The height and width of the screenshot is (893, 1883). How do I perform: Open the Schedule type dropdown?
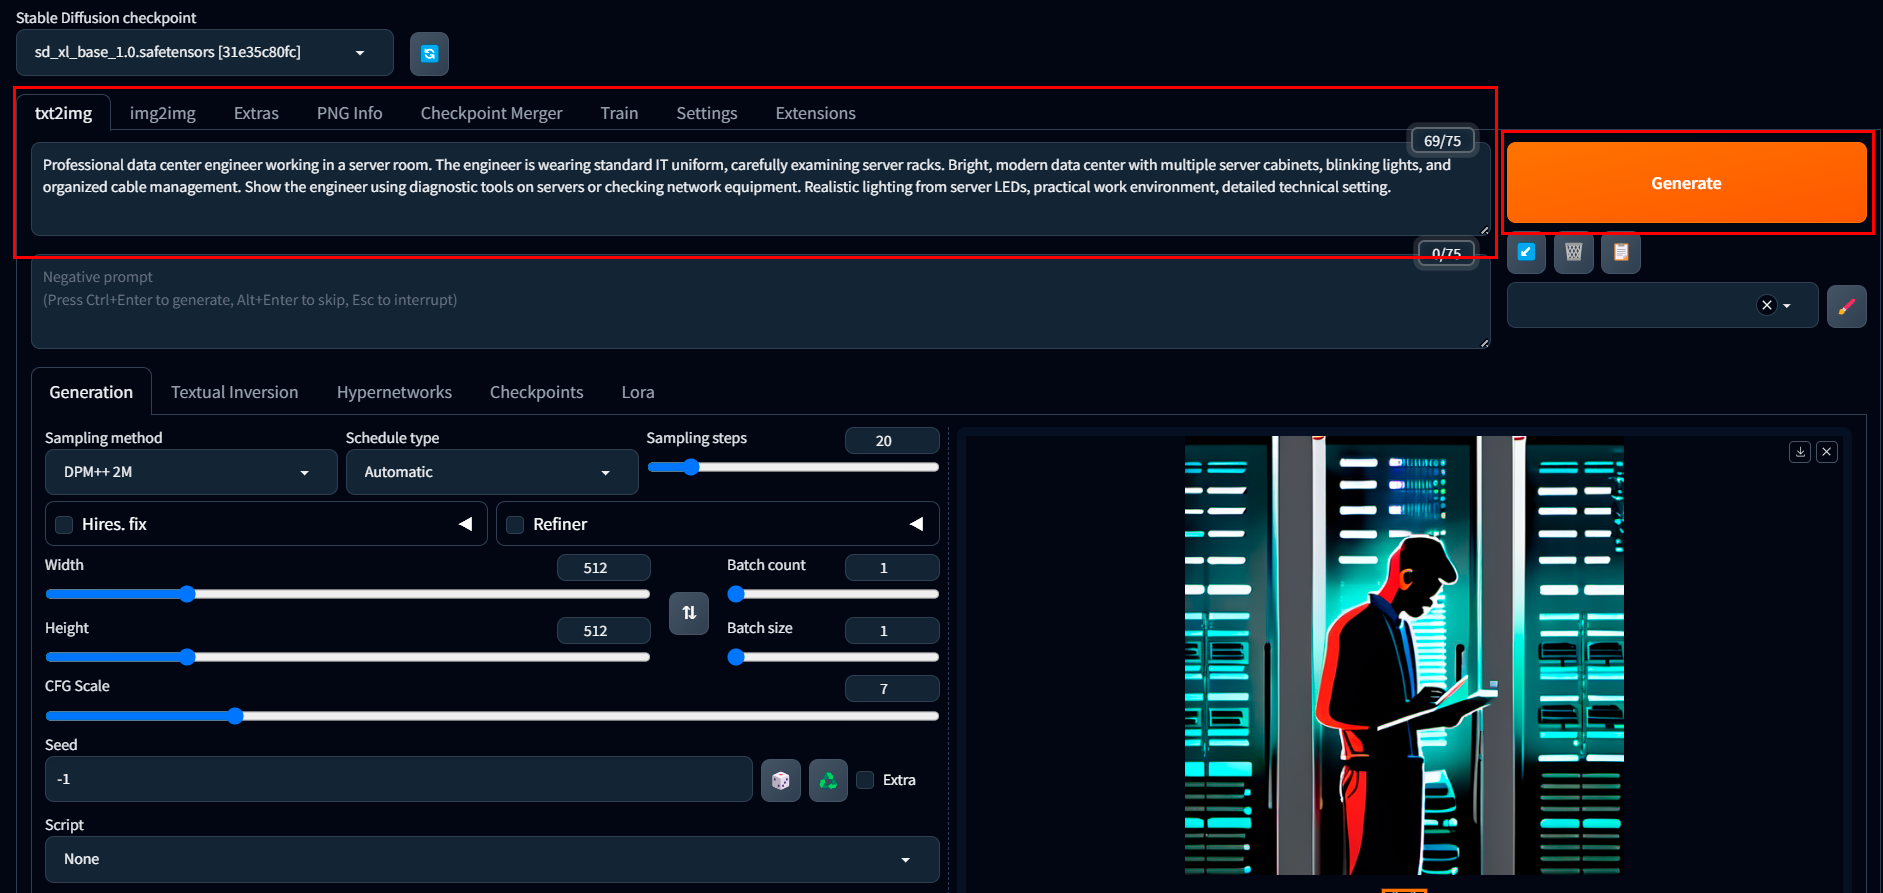coord(491,472)
